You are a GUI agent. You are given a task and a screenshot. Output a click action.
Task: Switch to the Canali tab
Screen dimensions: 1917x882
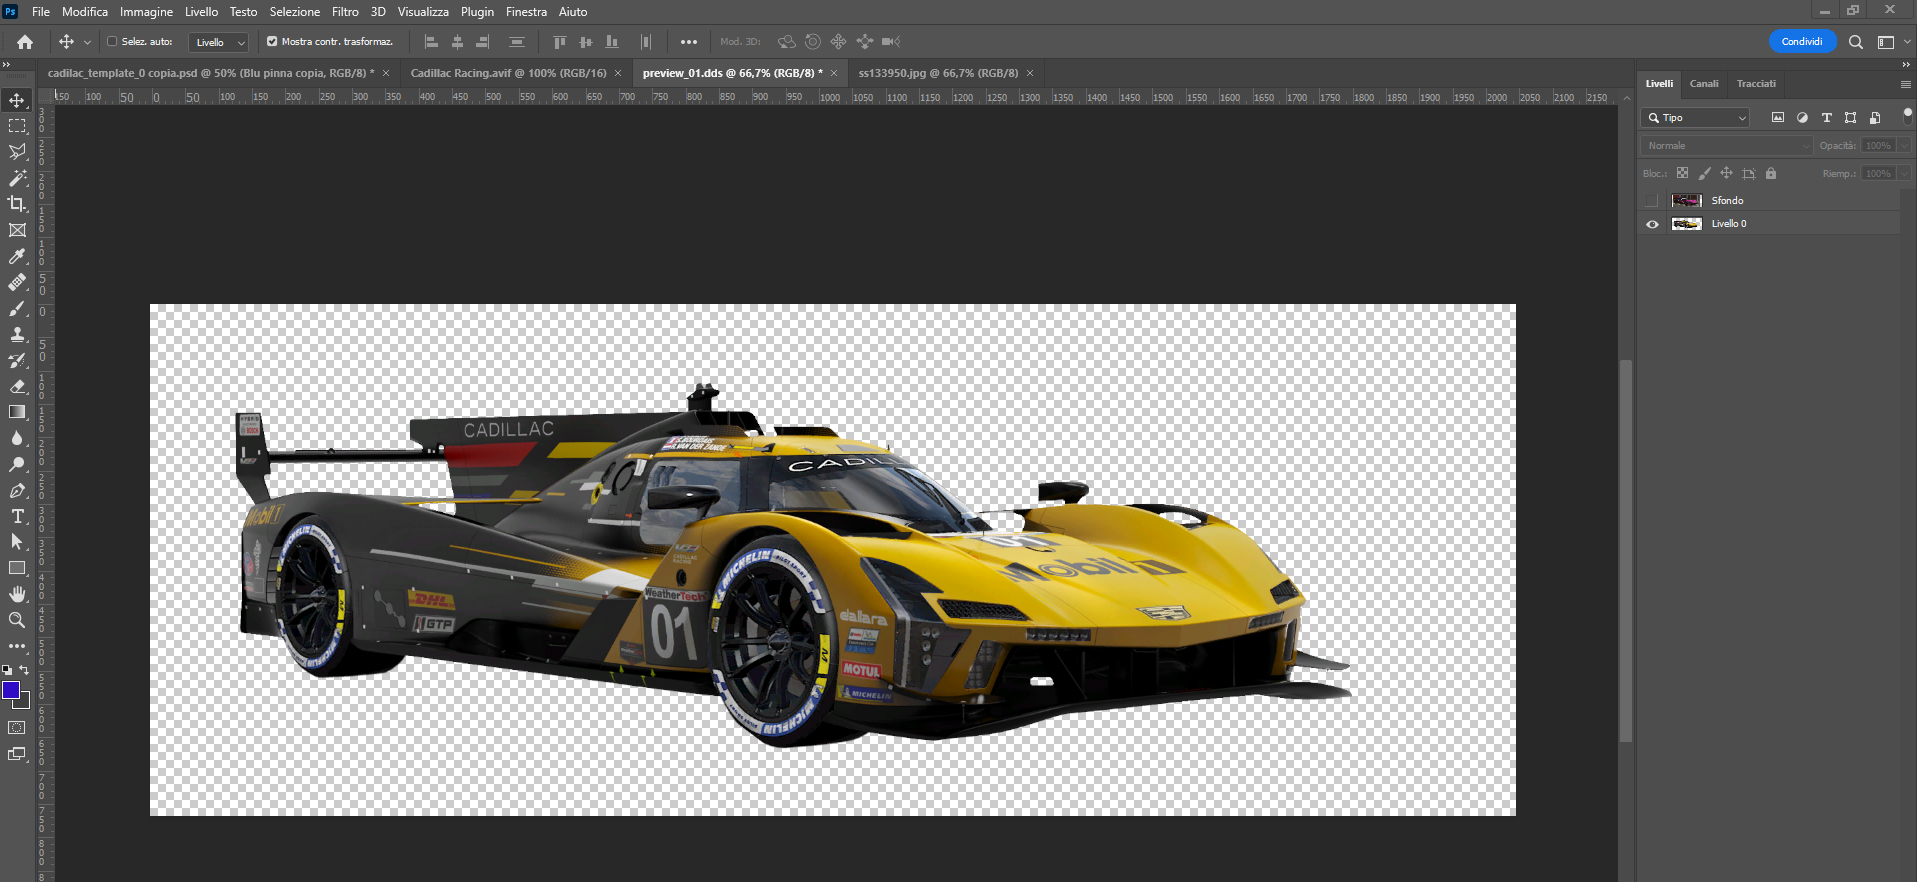[1704, 84]
